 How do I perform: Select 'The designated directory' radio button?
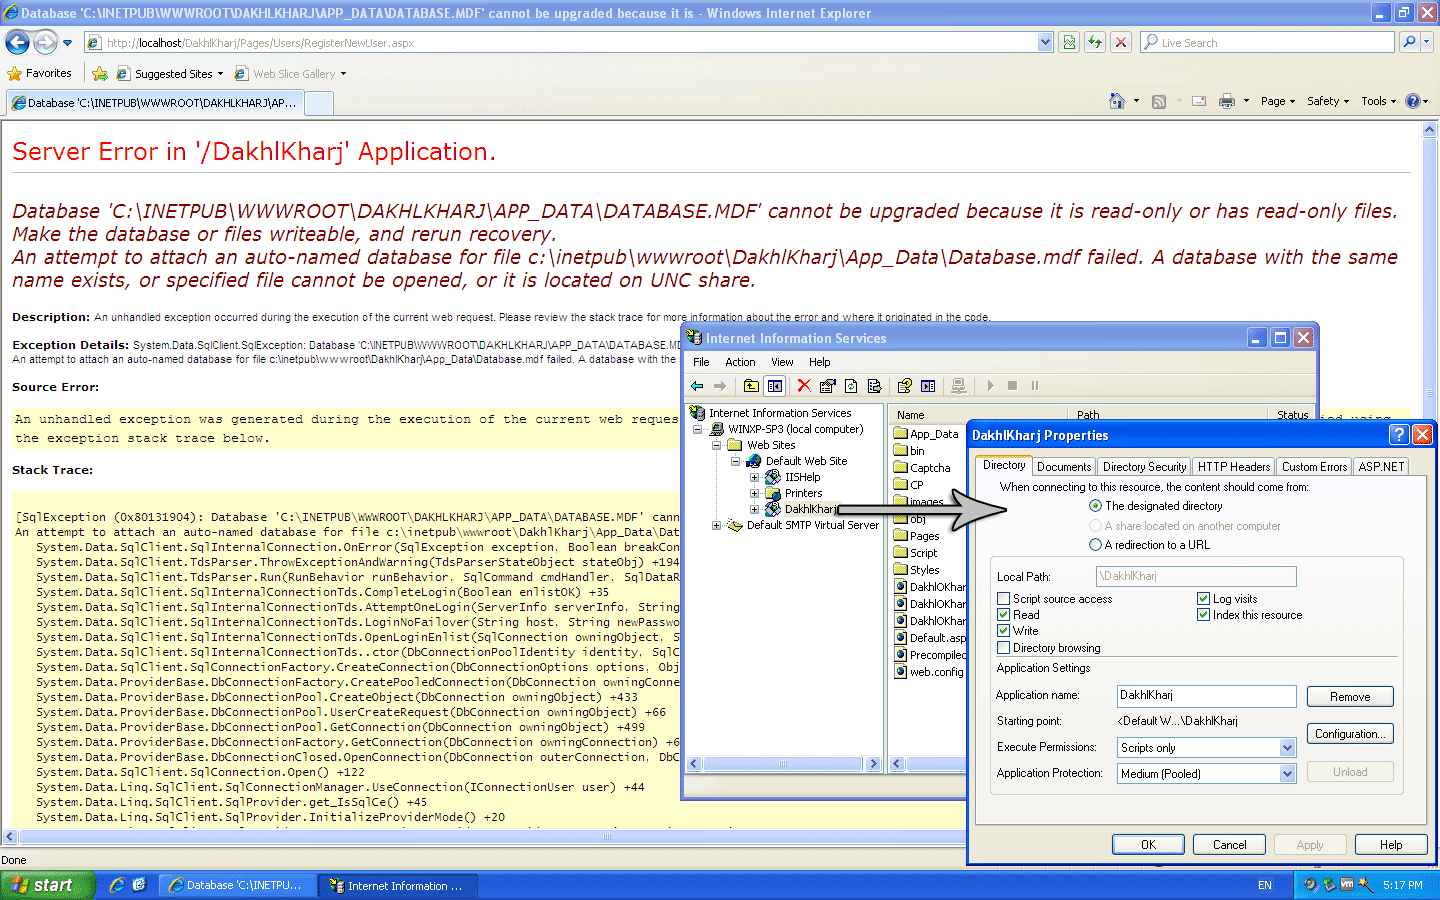[1095, 506]
